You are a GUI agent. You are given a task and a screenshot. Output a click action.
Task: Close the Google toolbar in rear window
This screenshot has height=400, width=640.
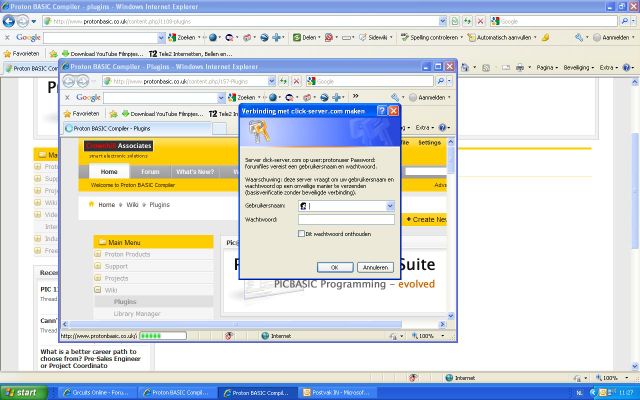(x=7, y=37)
